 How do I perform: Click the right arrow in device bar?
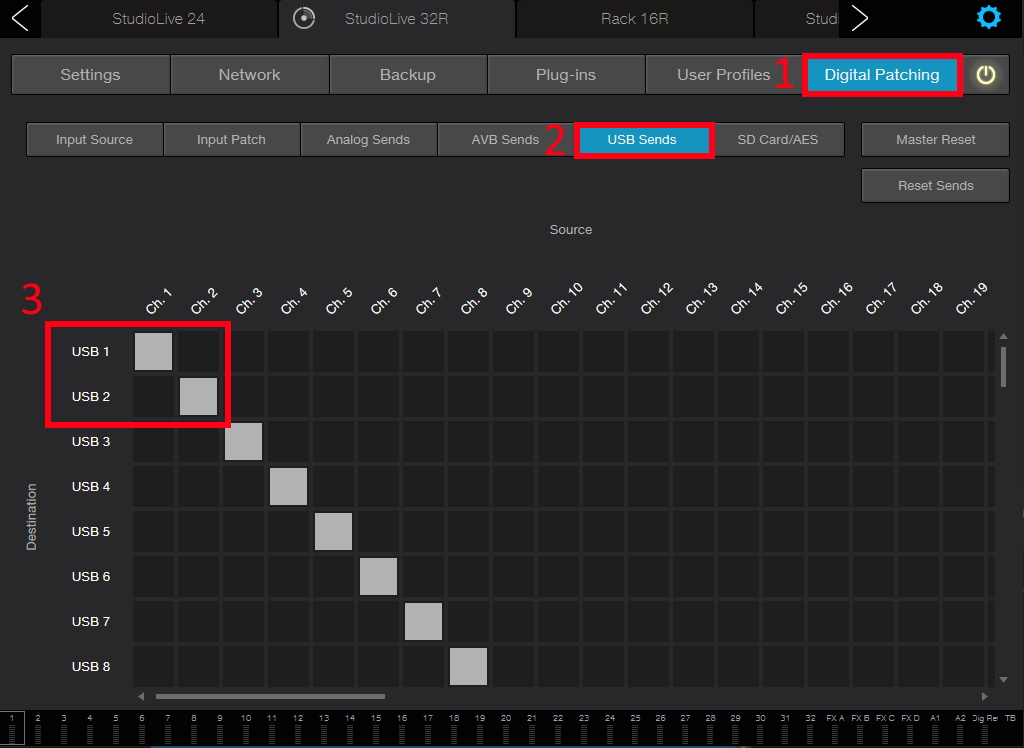859,18
